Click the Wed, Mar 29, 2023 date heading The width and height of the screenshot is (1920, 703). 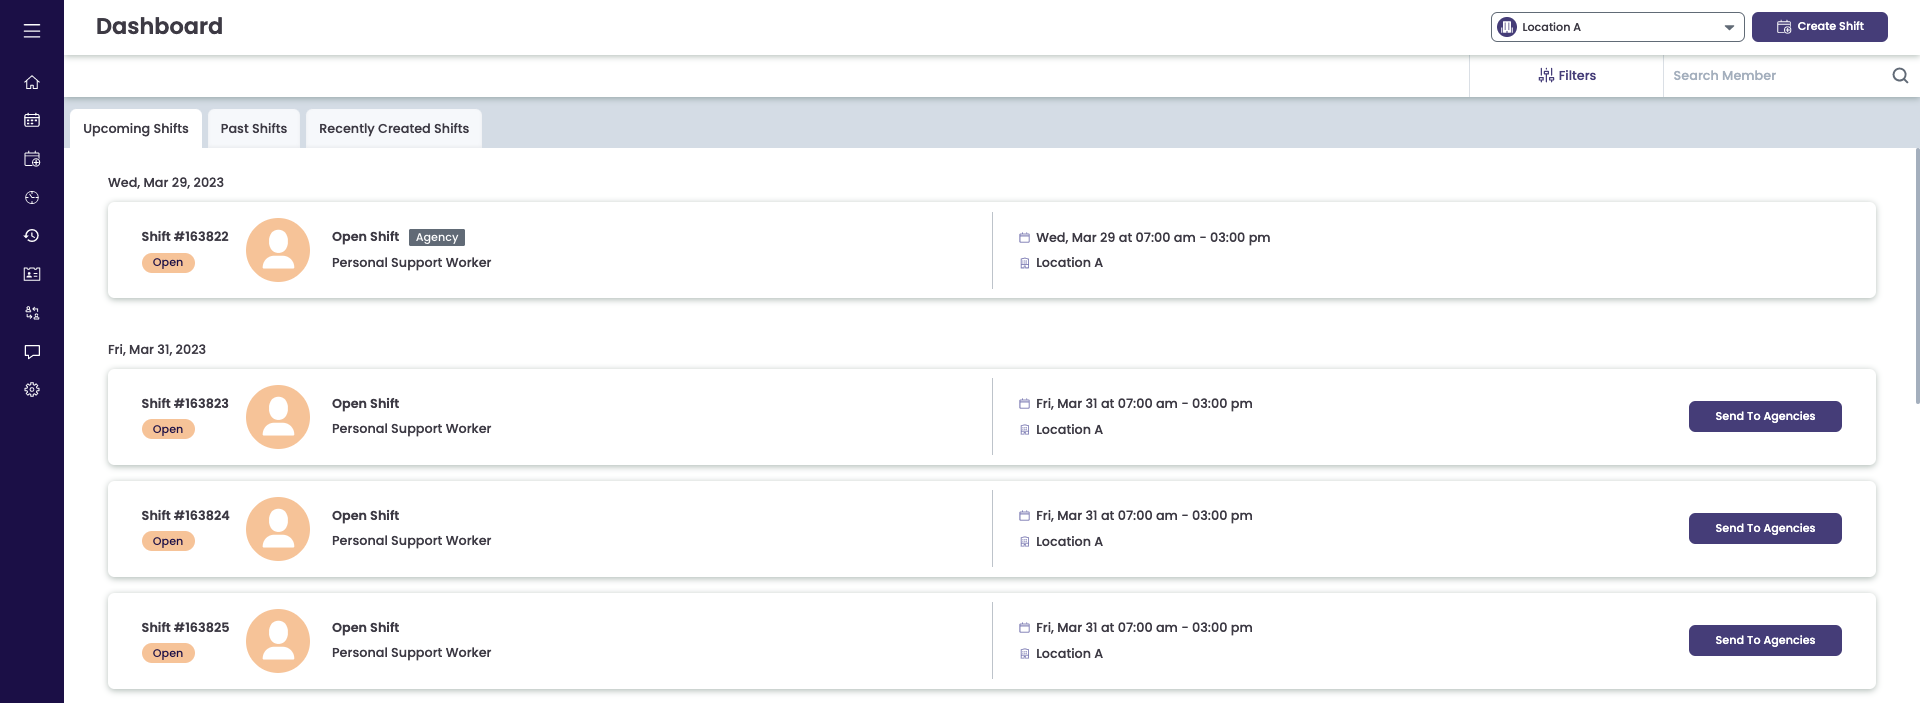pos(166,182)
